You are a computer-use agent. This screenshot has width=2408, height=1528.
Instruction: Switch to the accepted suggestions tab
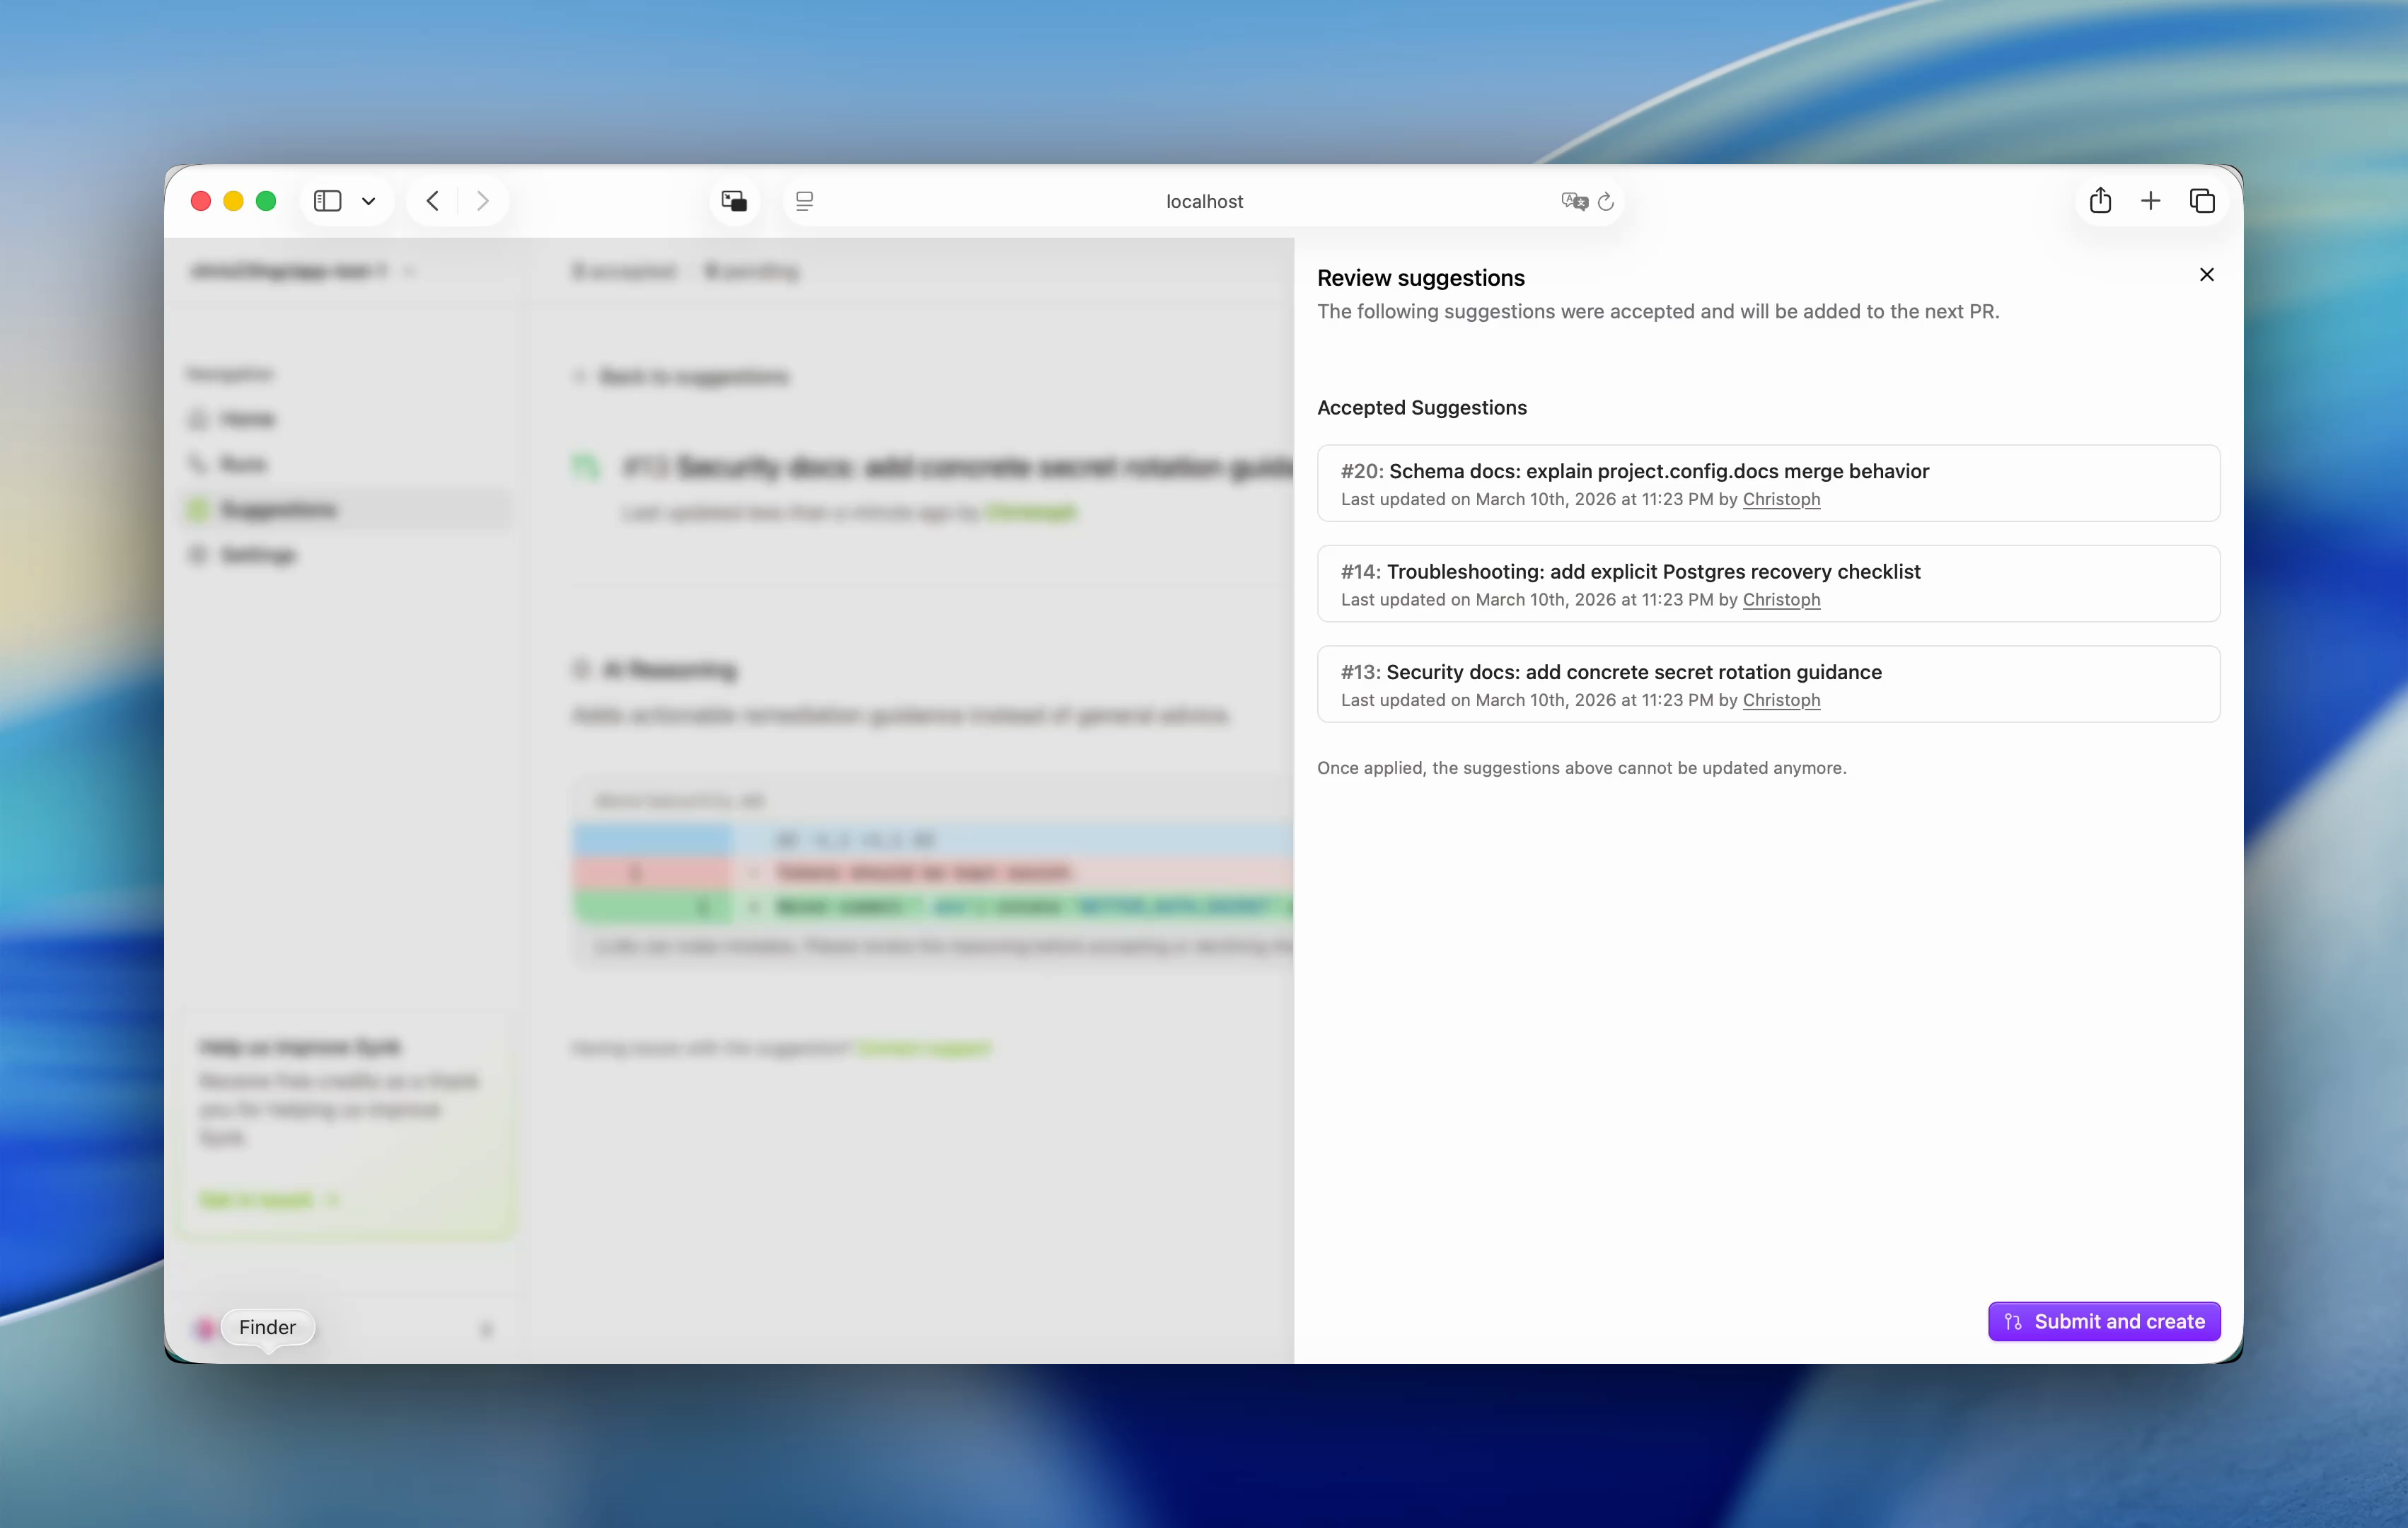623,270
